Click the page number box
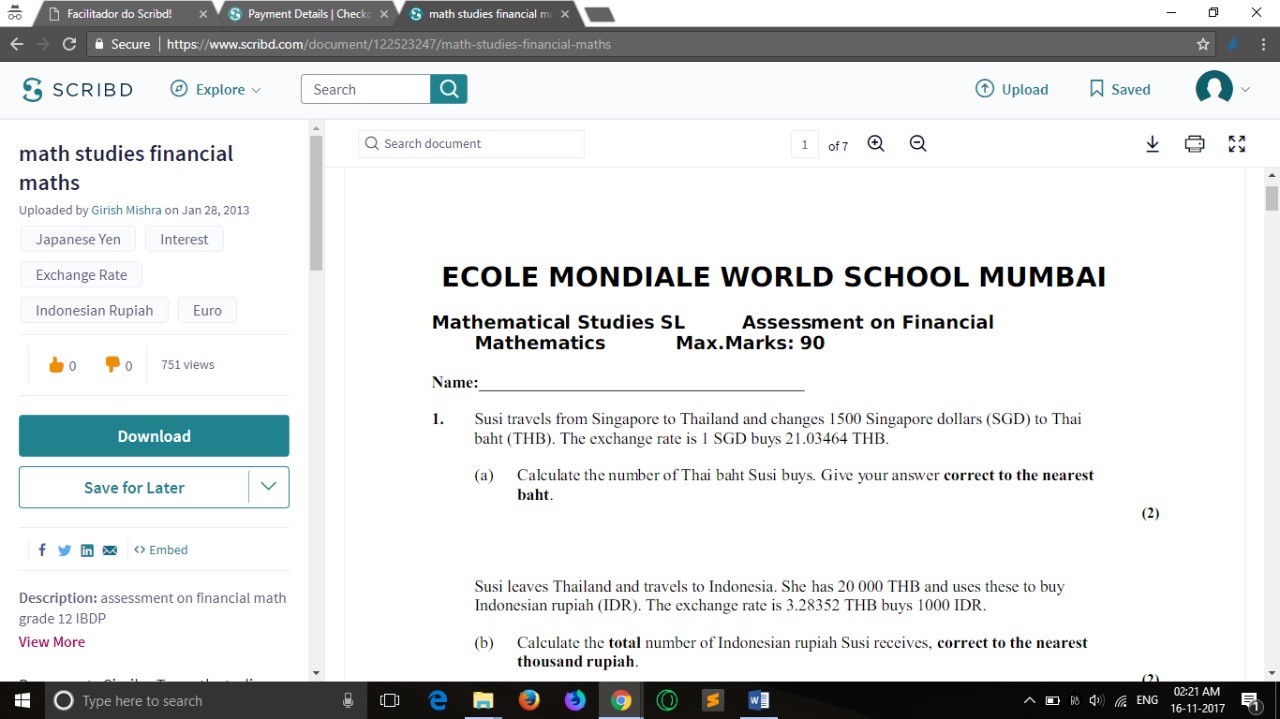This screenshot has width=1280, height=719. pos(804,145)
